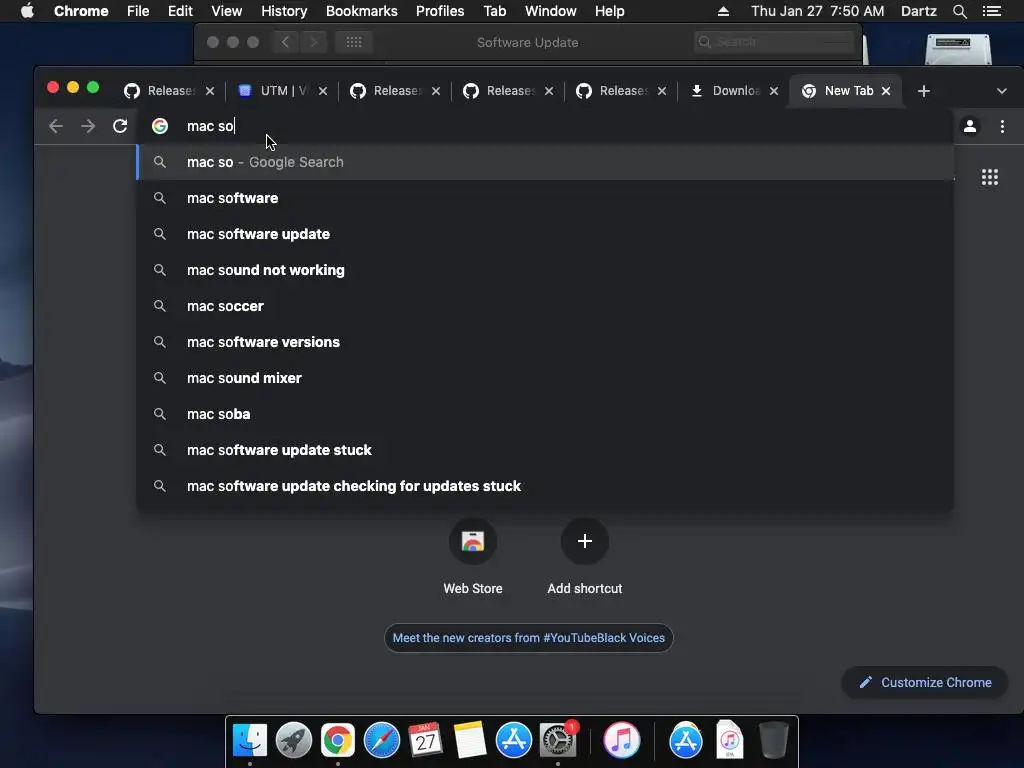
Task: Open System Preferences from the Dock
Action: tap(558, 740)
